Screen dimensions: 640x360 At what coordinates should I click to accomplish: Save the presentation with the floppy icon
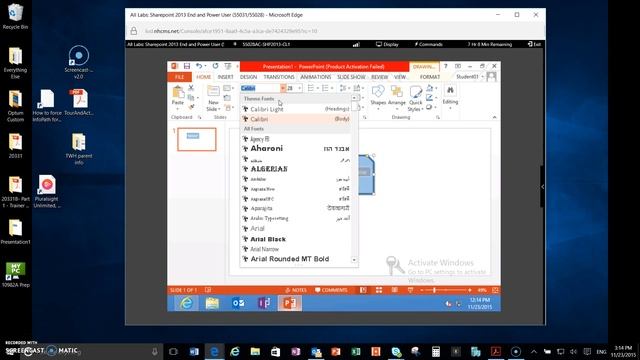187,66
